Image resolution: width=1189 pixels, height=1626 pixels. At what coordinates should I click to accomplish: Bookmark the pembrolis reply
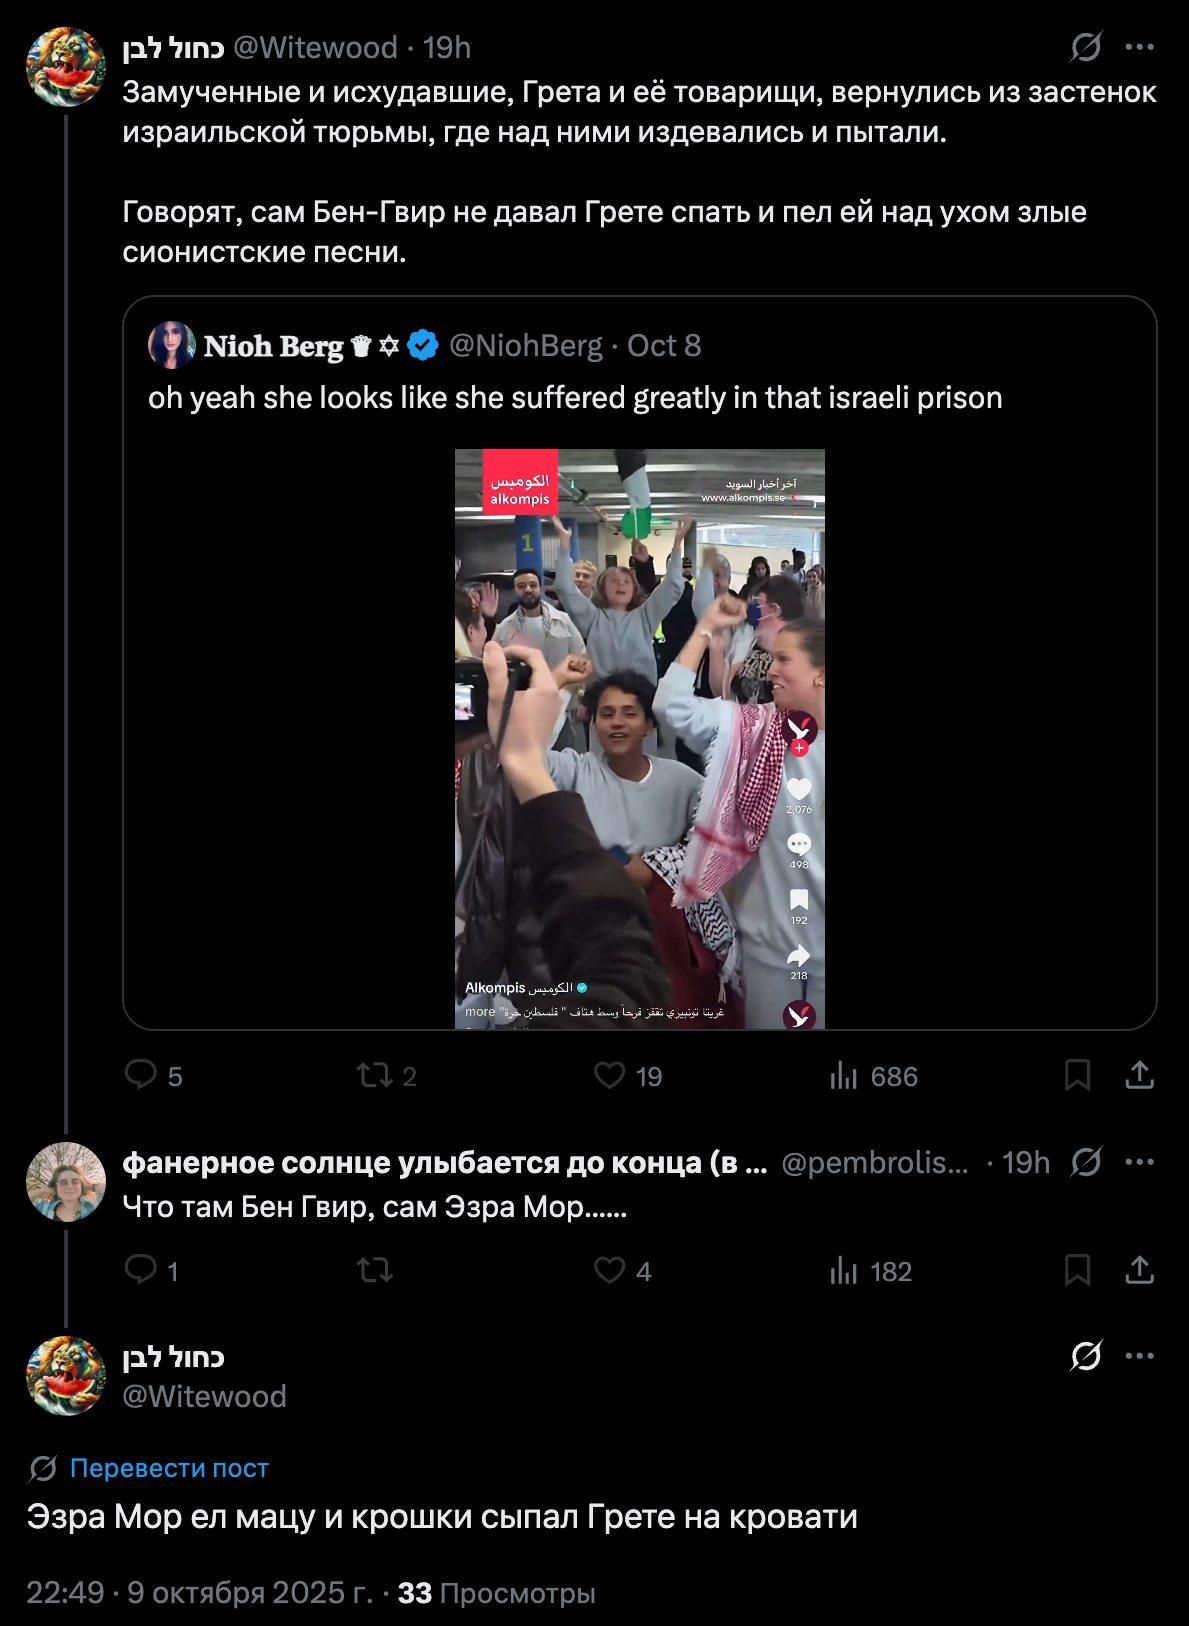(1077, 1270)
